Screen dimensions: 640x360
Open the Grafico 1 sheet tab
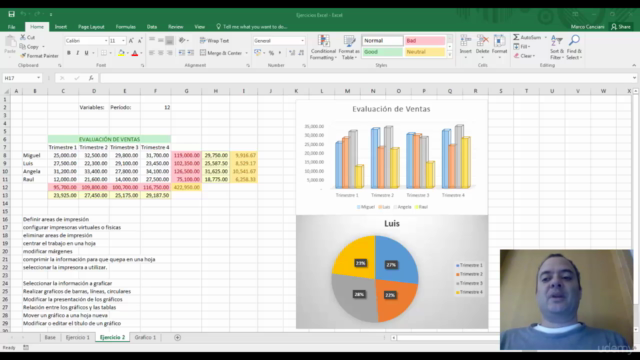(x=145, y=338)
